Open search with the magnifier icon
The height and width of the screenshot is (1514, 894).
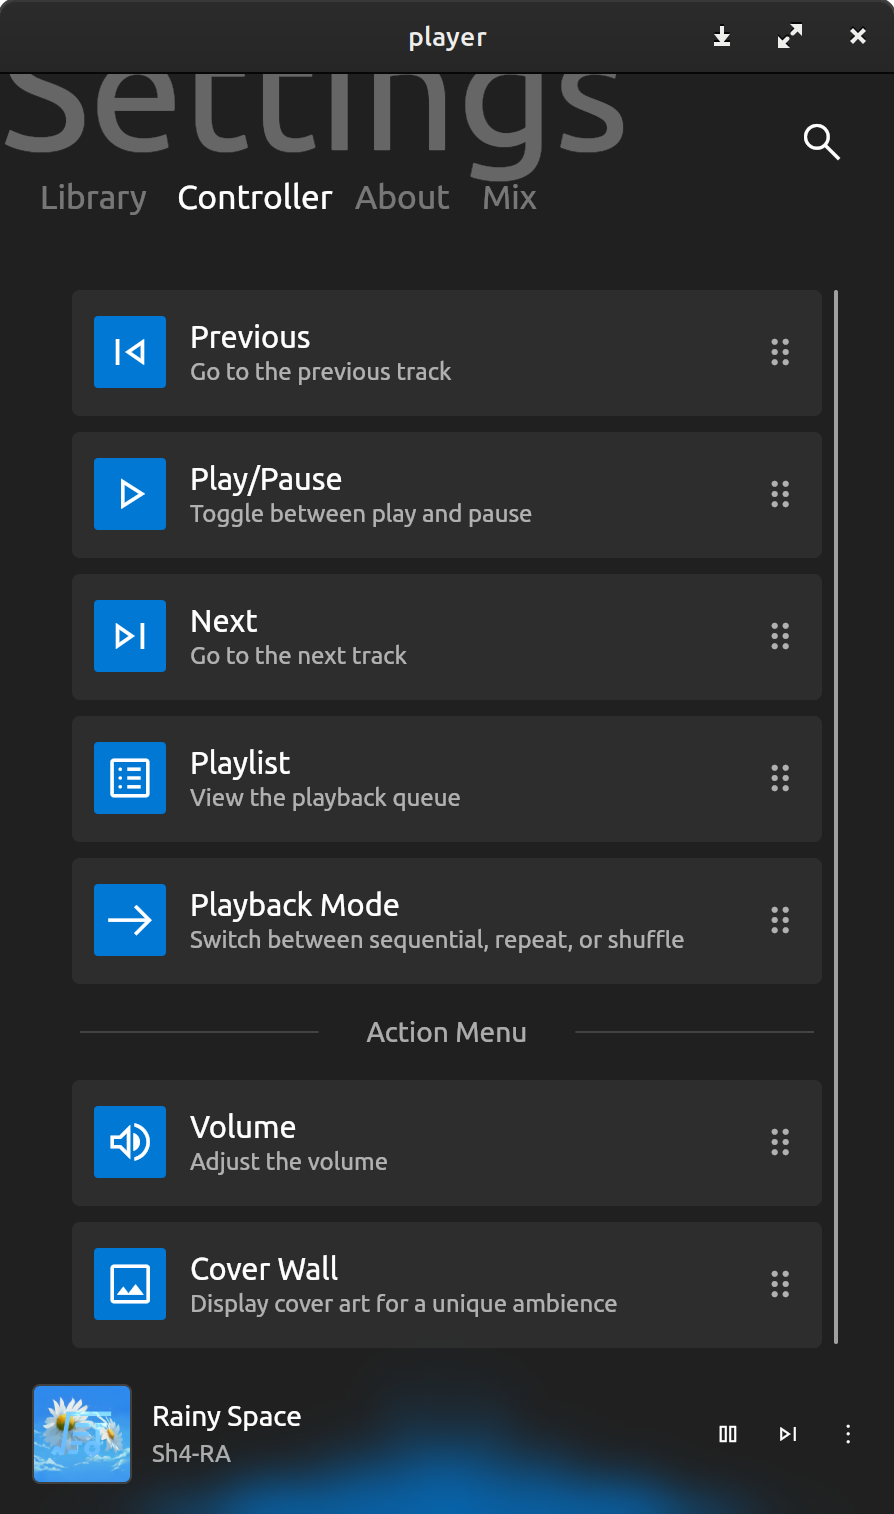(x=821, y=142)
